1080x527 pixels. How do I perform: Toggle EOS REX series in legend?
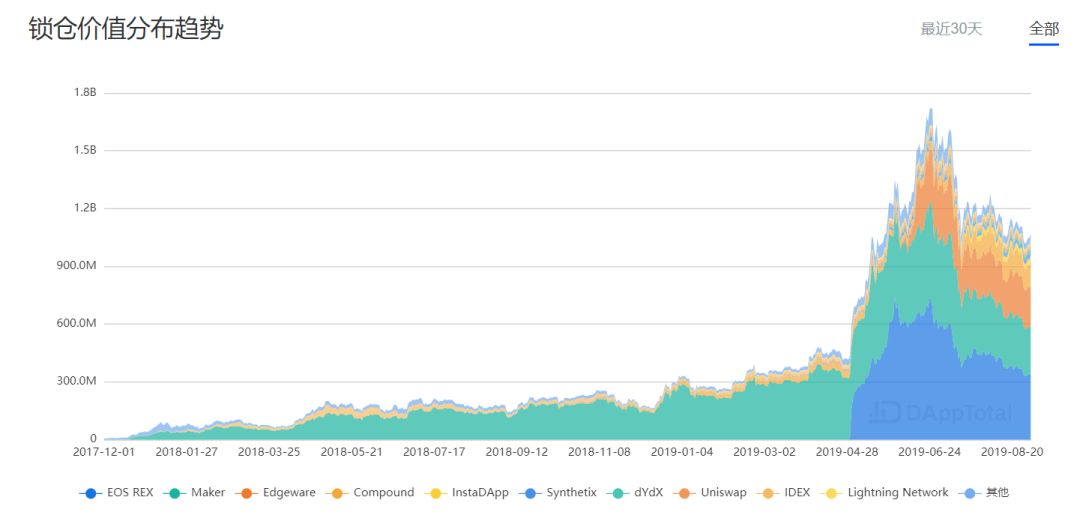116,493
